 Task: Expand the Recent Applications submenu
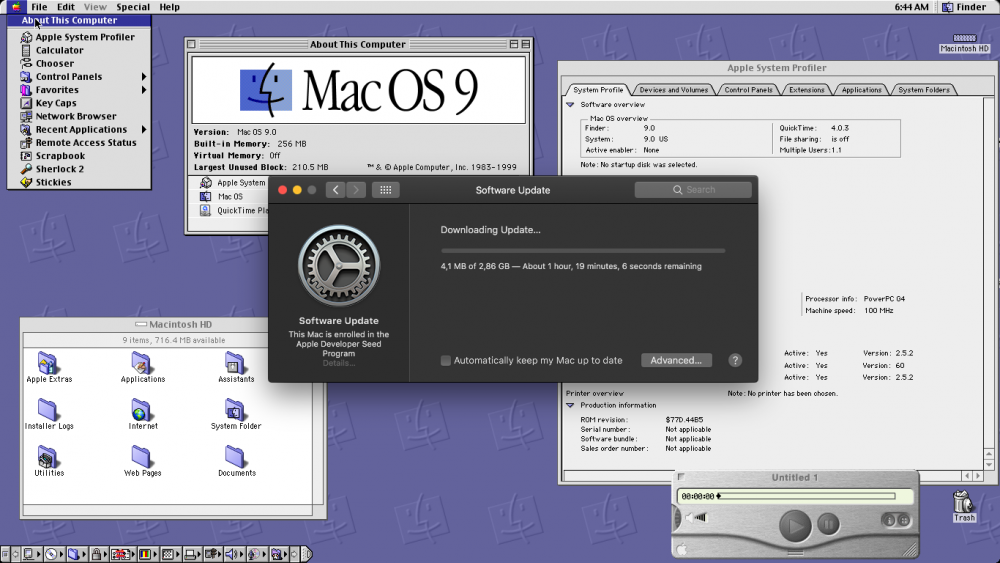click(79, 129)
